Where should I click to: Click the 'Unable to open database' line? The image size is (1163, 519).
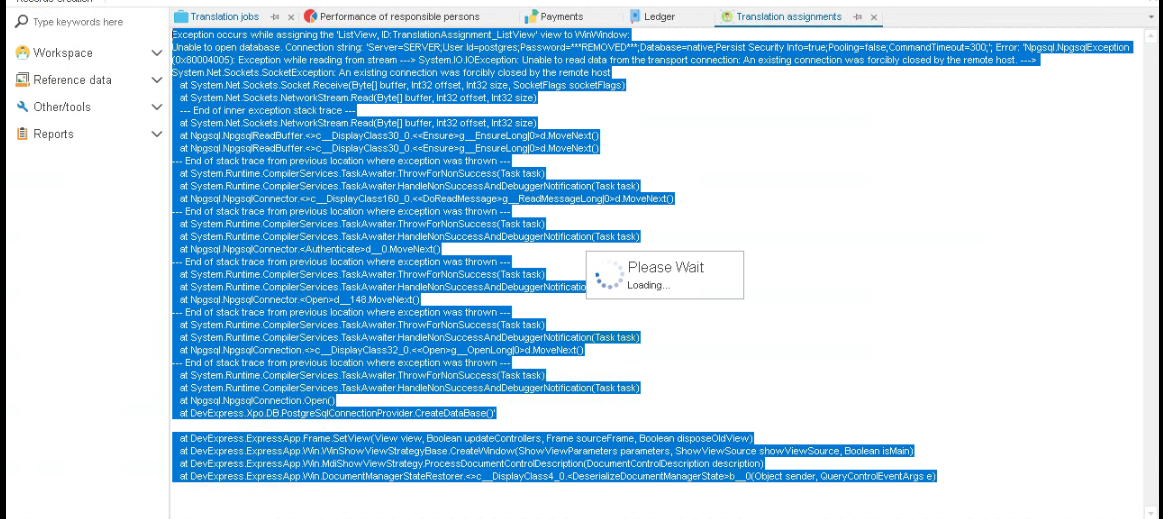(x=650, y=47)
